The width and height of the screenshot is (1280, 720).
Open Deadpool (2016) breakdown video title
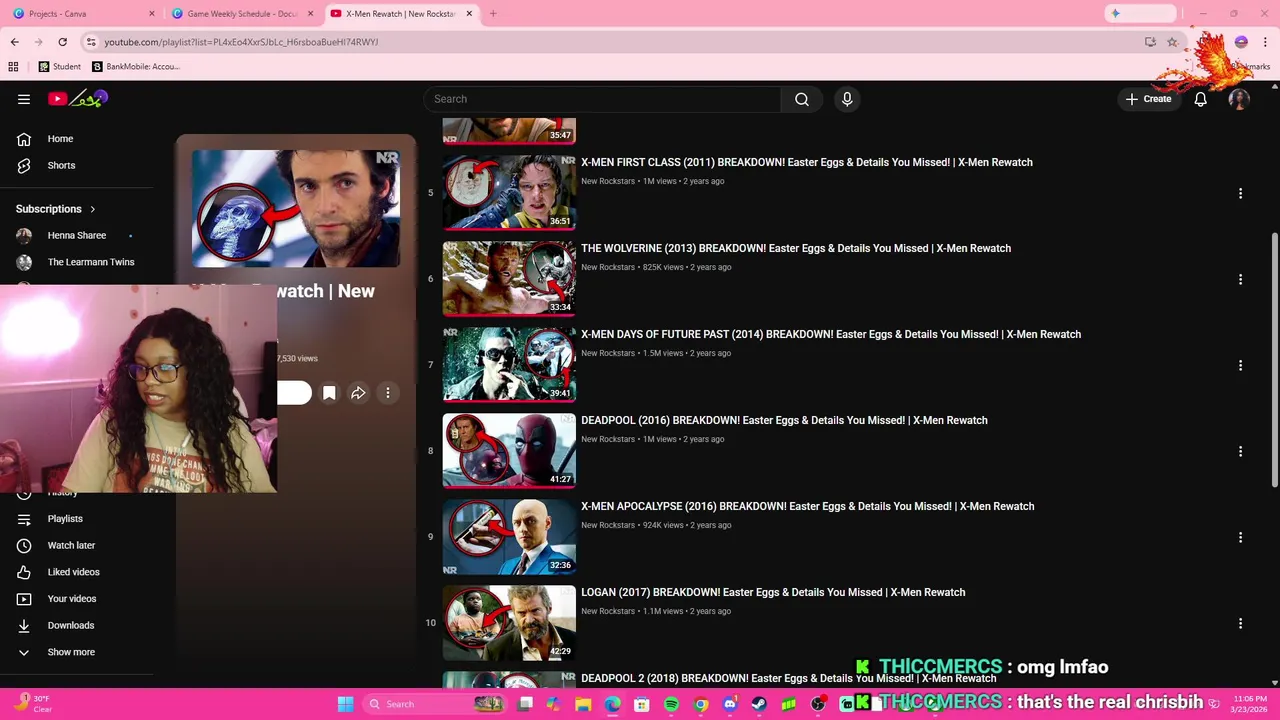(784, 420)
